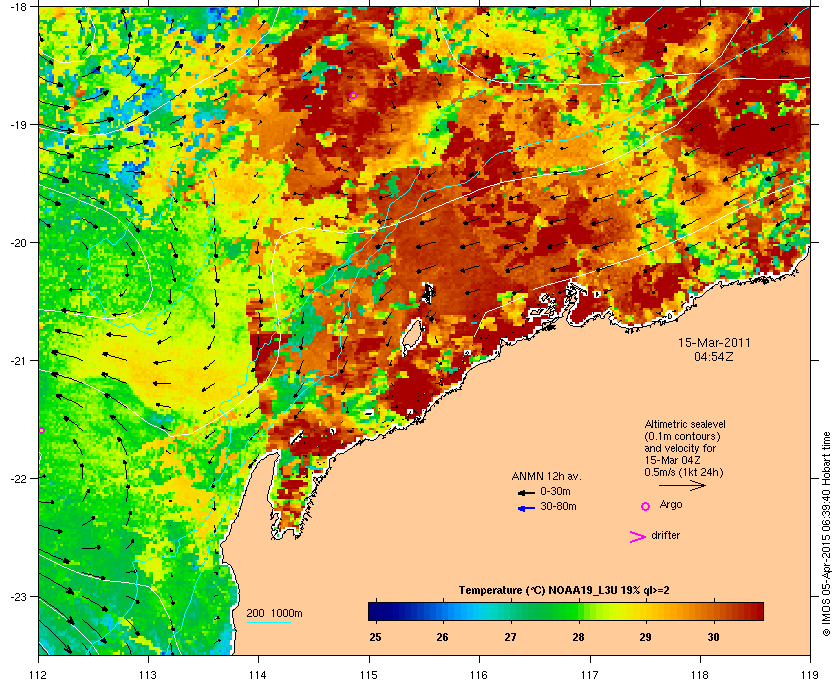
Task: Click the latitude axis label -18
Action: [x=19, y=7]
